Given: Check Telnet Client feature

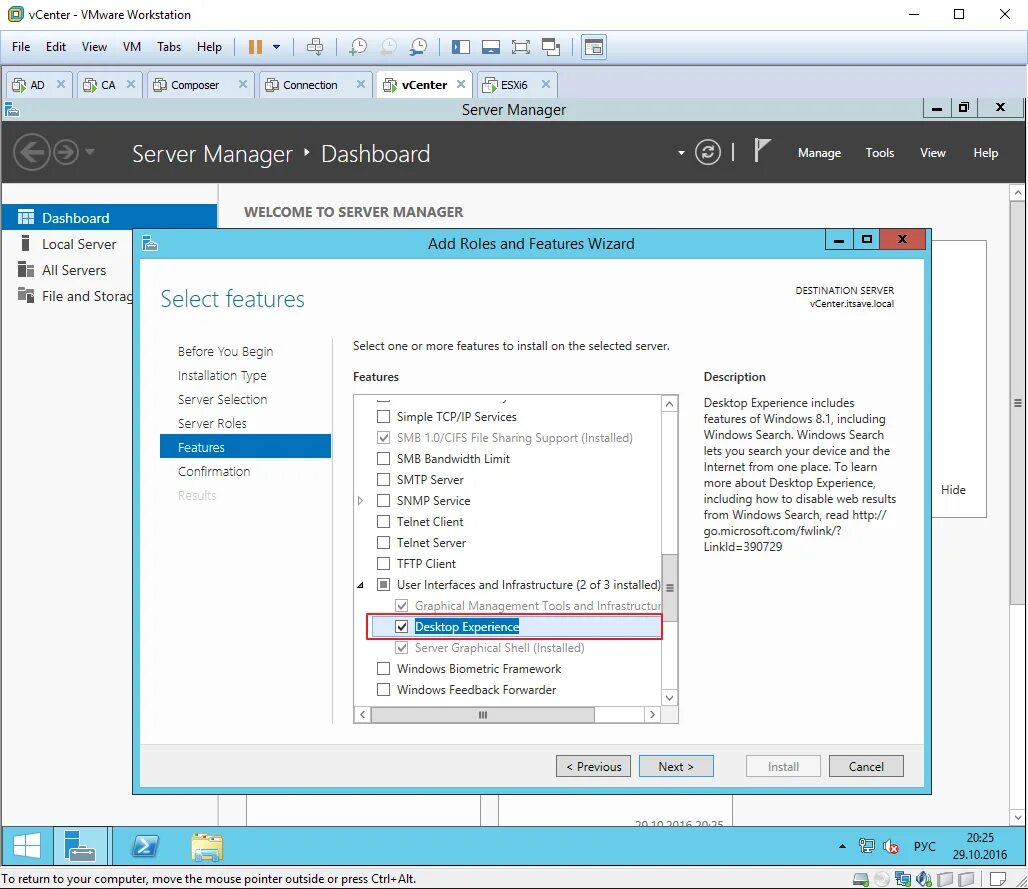Looking at the screenshot, I should [384, 521].
